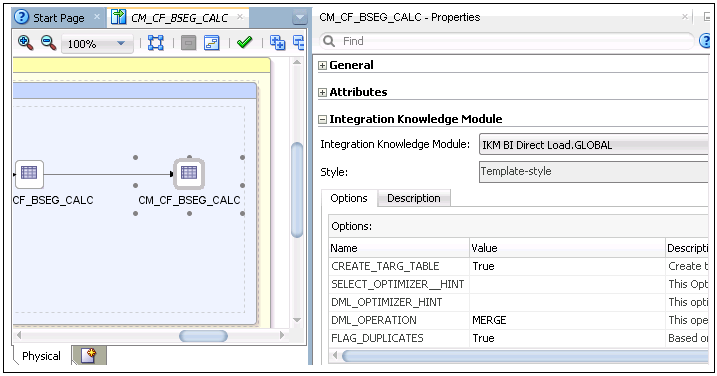
Task: Select the SELECT_OPTIMIZER__HINT option row
Action: (518, 284)
